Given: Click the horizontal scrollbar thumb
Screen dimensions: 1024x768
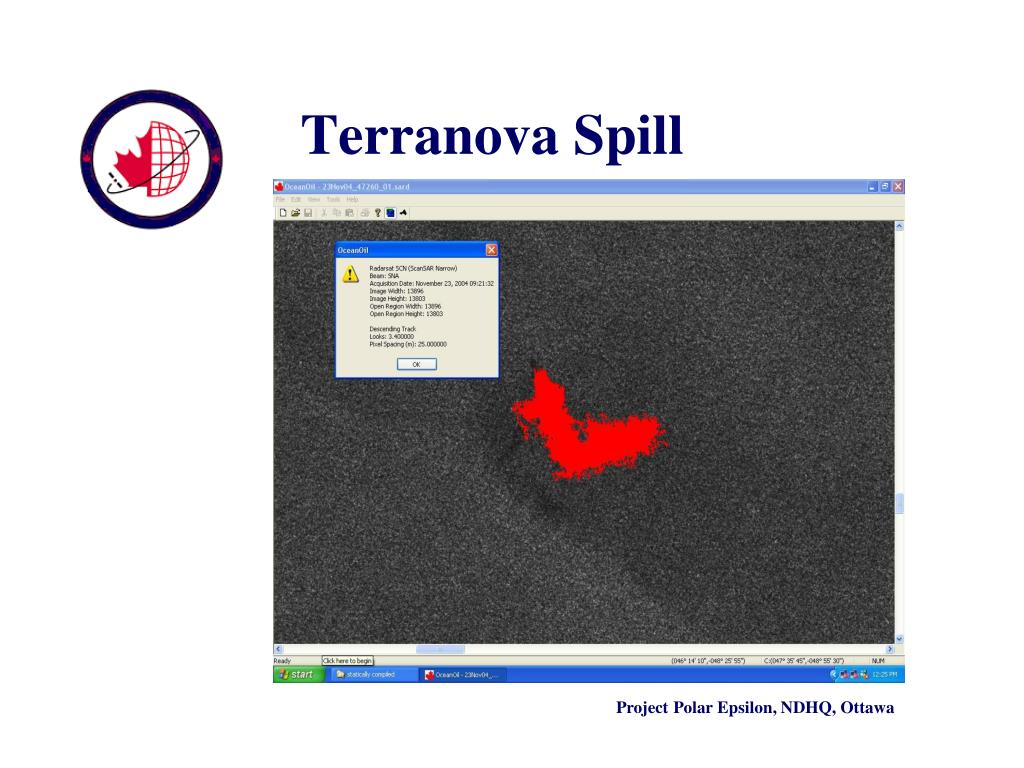Looking at the screenshot, I should click(440, 649).
